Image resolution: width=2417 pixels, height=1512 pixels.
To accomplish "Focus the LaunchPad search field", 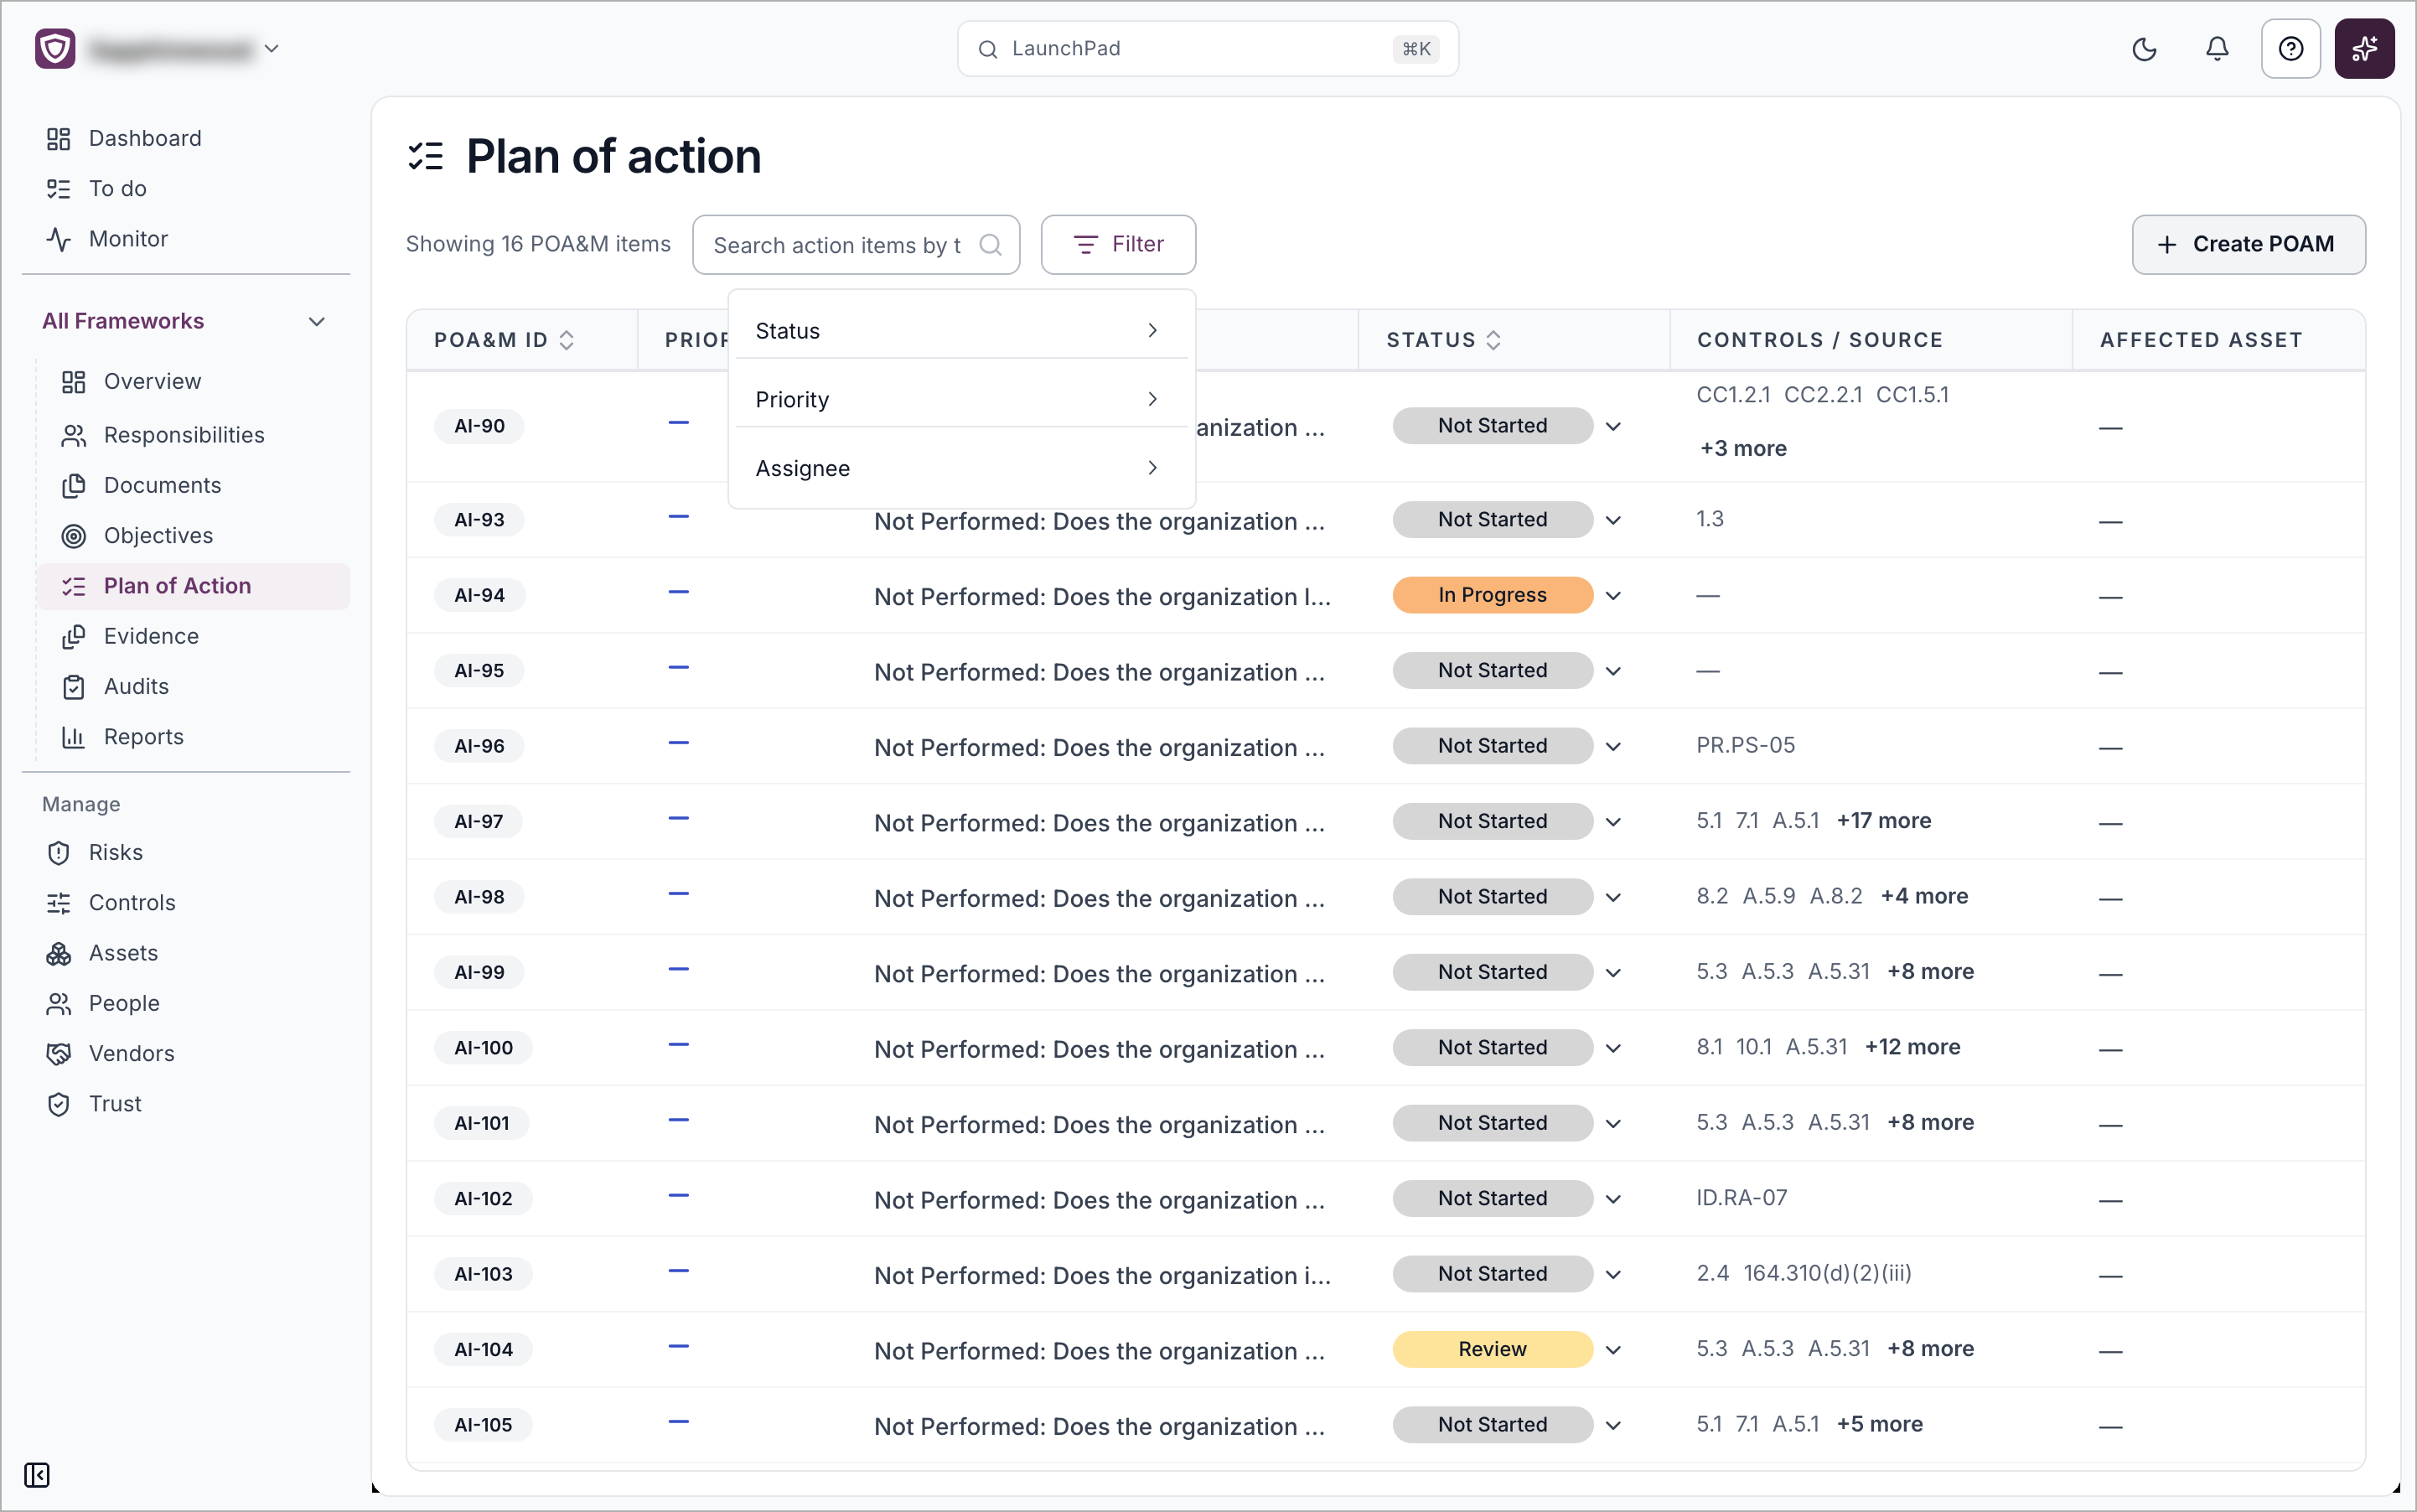I will [x=1207, y=48].
